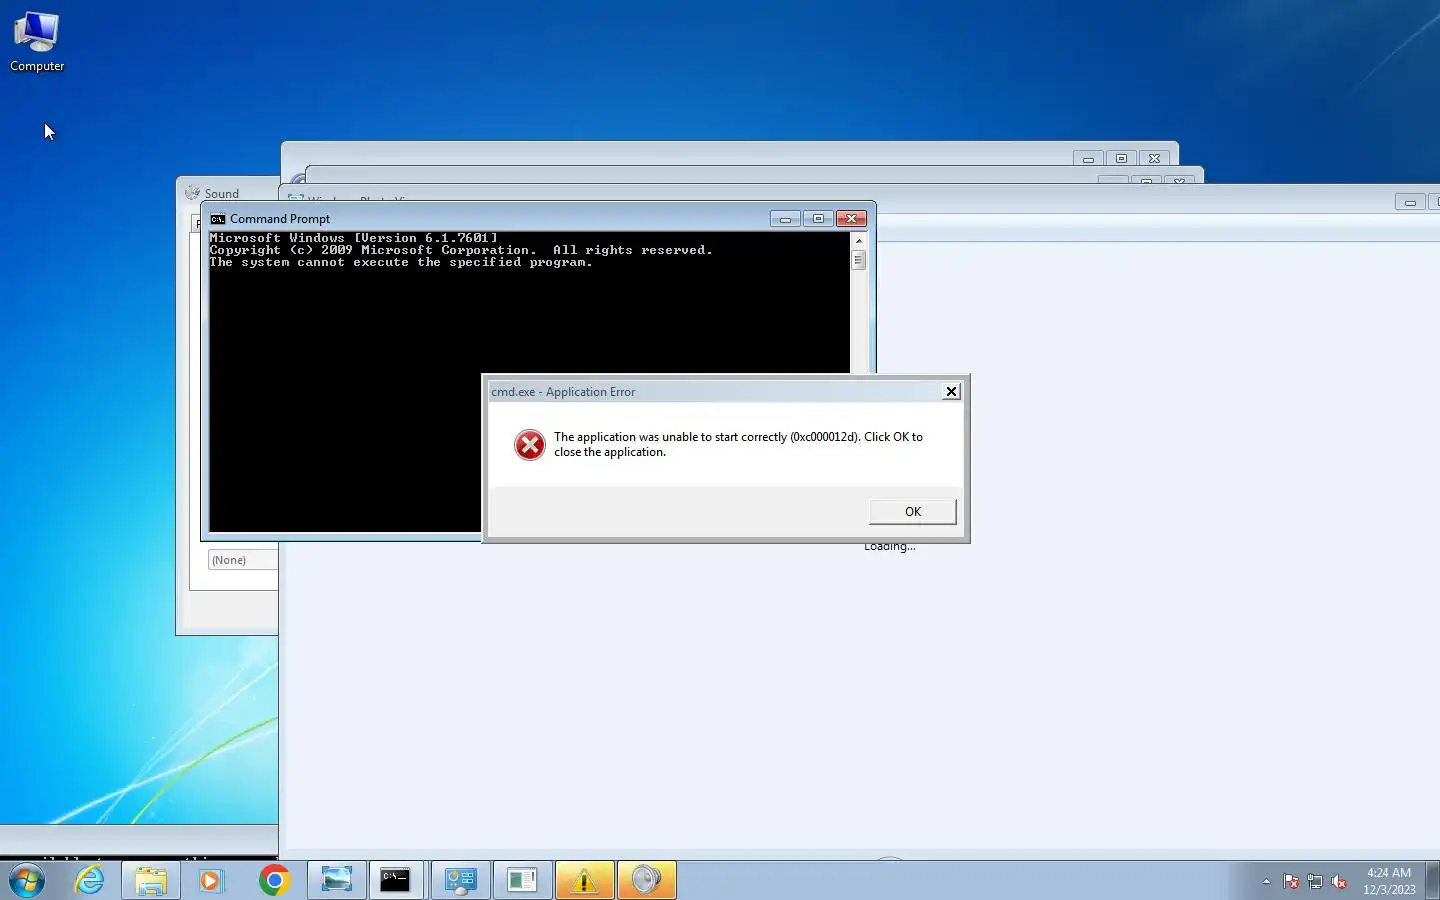Open Windows Media Player from the taskbar
The height and width of the screenshot is (900, 1440).
point(211,880)
